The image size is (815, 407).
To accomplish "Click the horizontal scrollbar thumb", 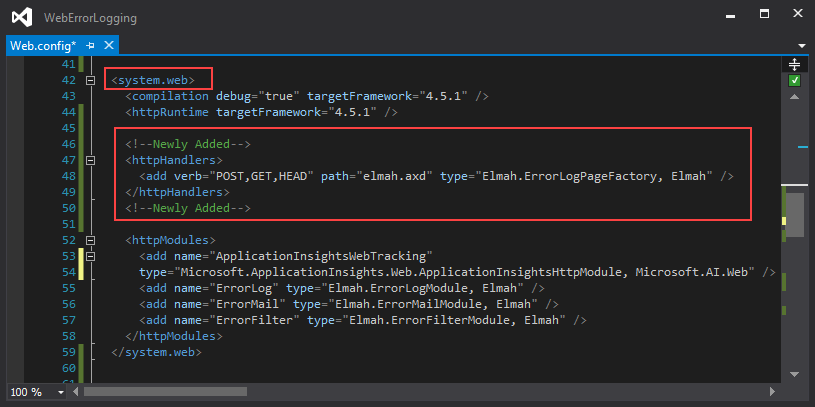I will click(x=165, y=391).
